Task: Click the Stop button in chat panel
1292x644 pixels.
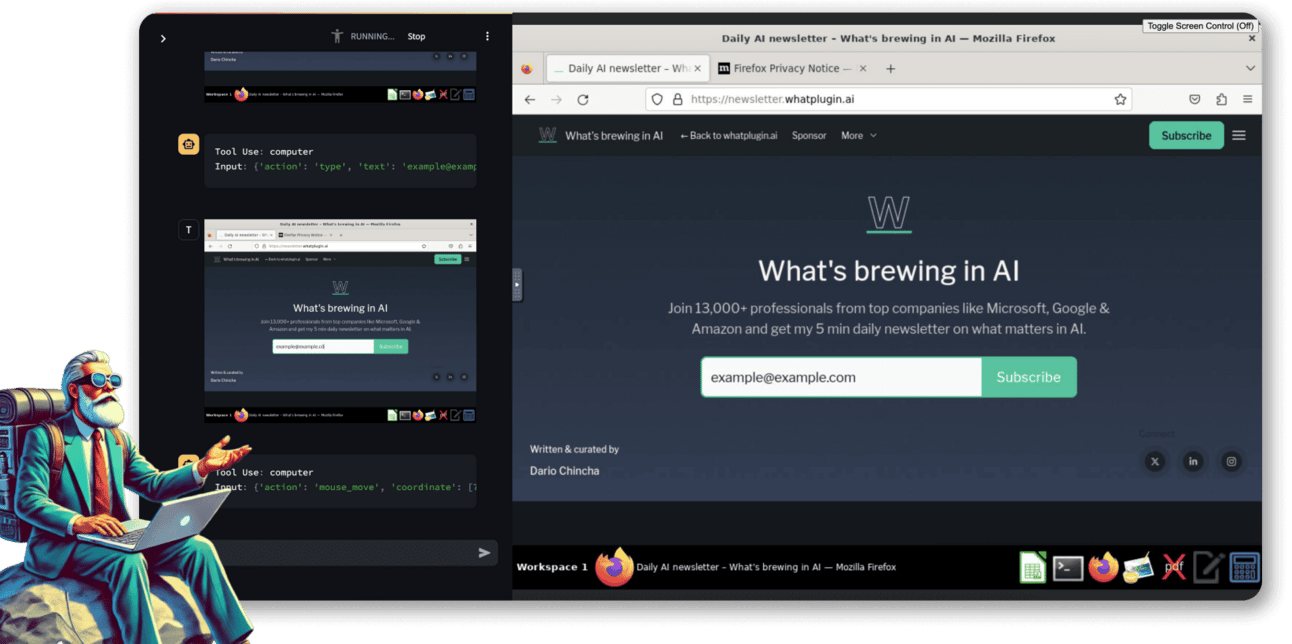Action: (416, 36)
